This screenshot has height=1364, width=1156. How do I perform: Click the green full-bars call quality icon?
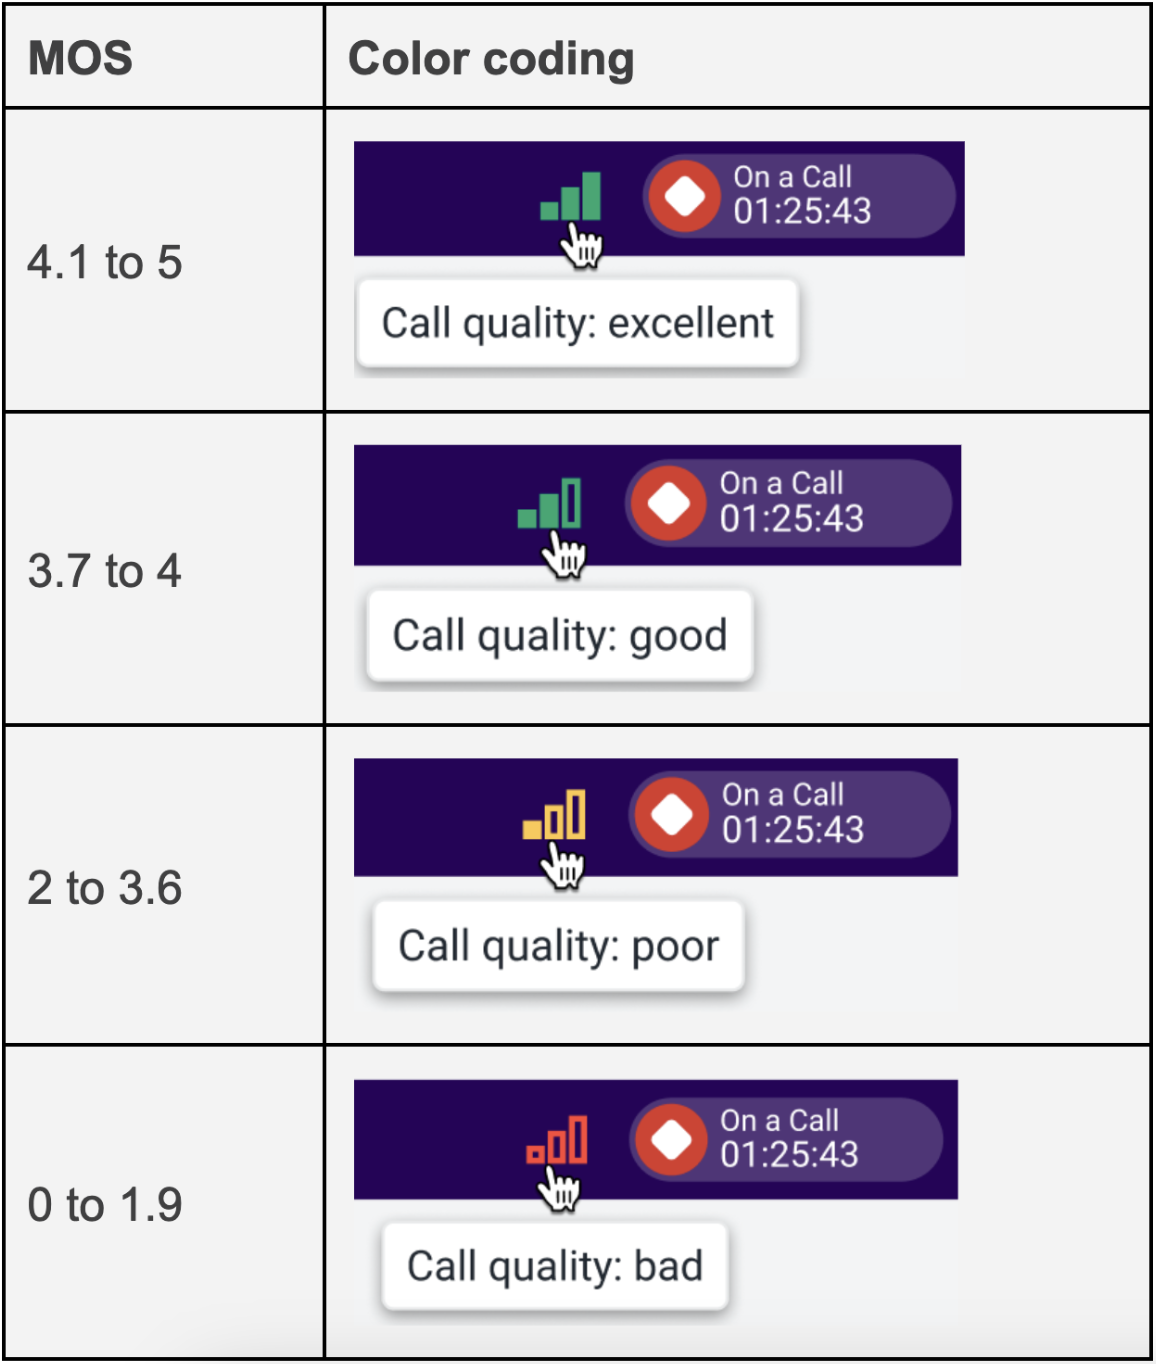coord(571,196)
